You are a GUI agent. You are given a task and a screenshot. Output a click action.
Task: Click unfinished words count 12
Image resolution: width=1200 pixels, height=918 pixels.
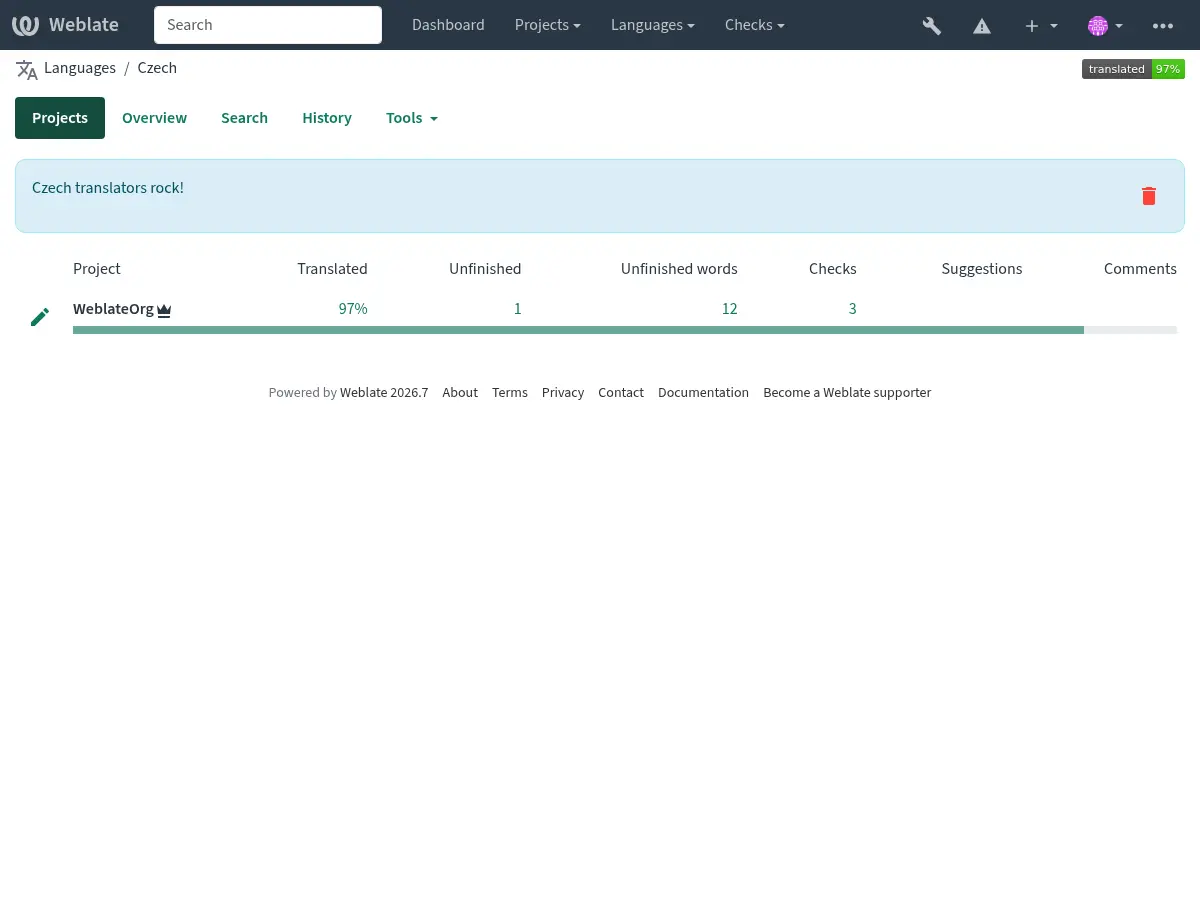pyautogui.click(x=730, y=309)
